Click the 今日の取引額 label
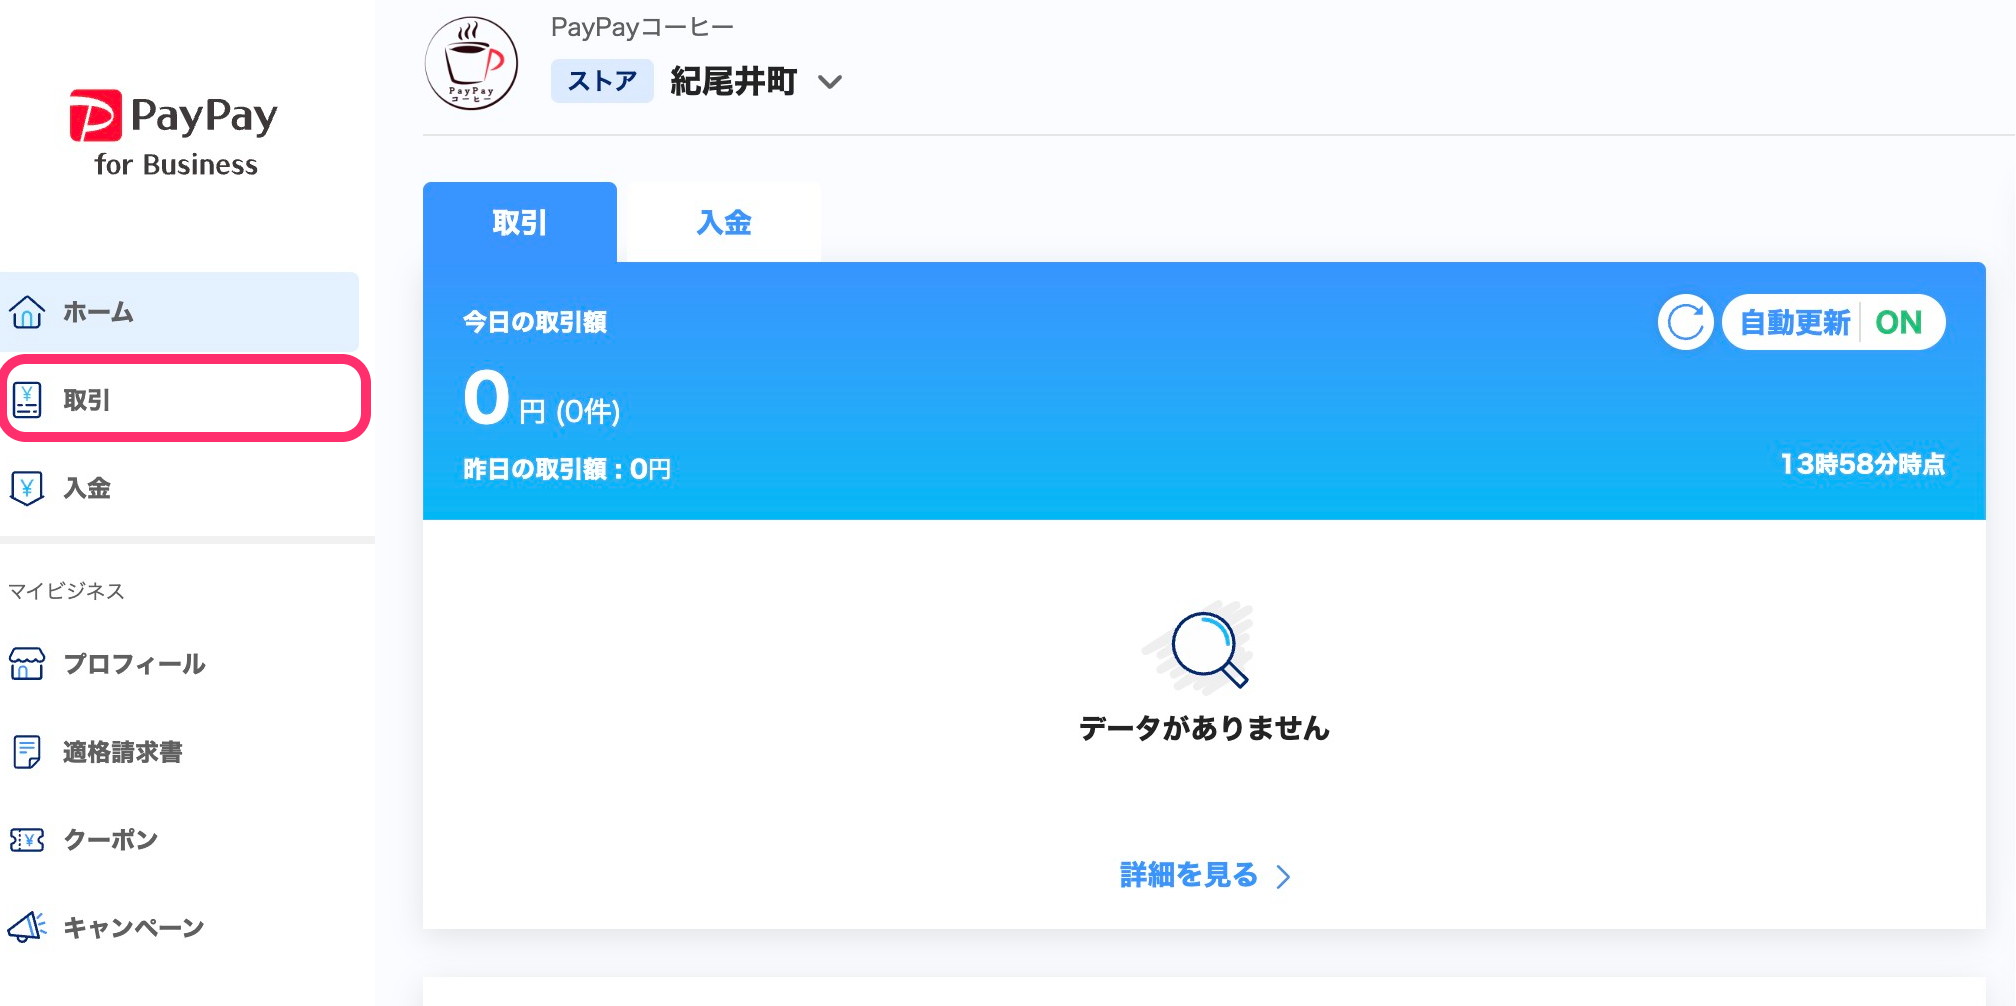This screenshot has width=2016, height=1006. [535, 322]
